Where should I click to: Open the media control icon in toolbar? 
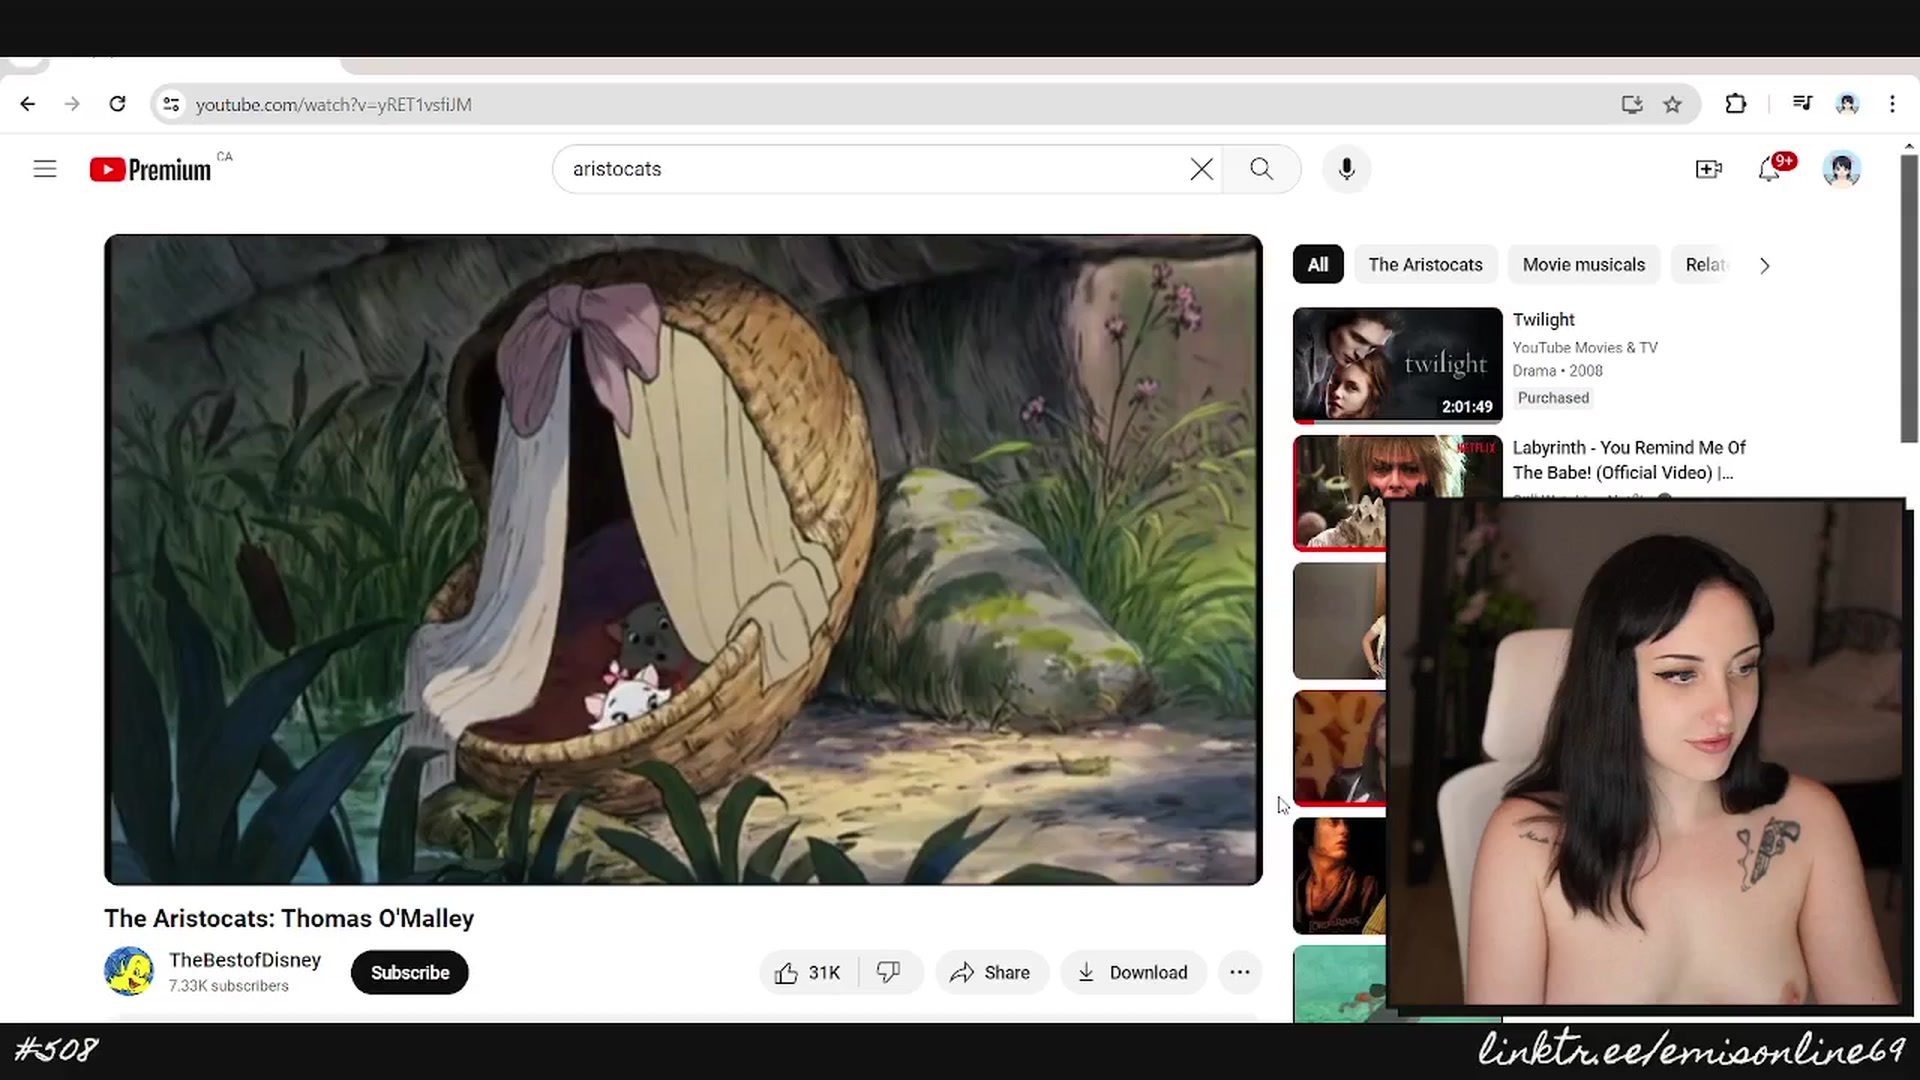point(1802,104)
